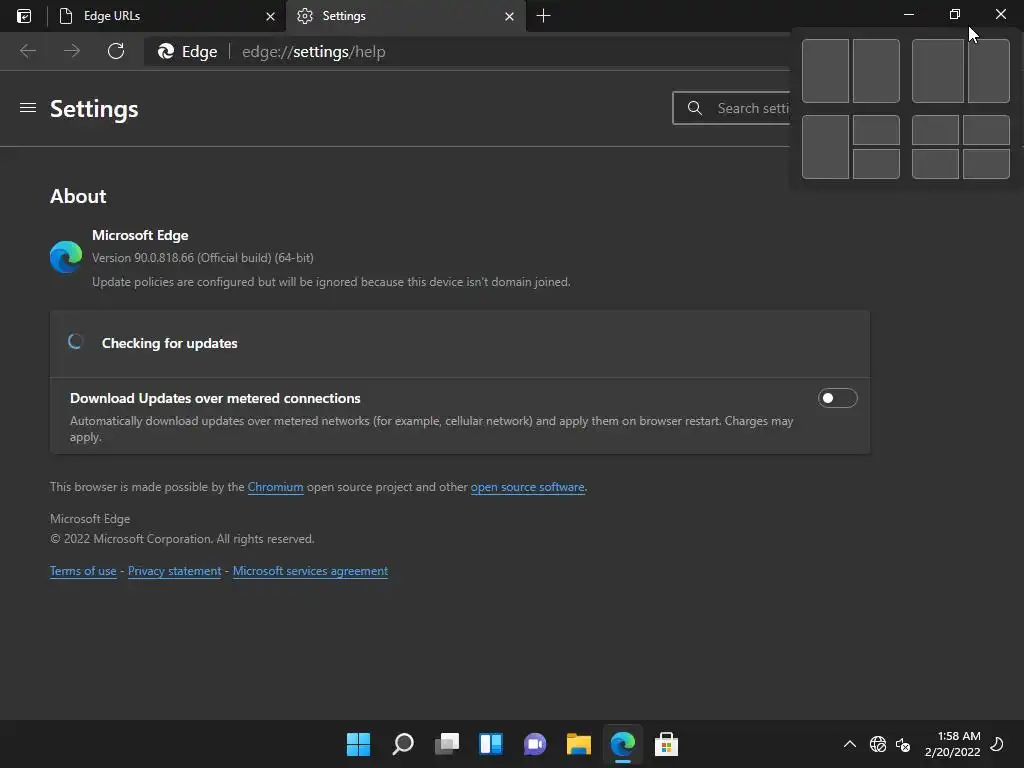Click the restore down window button

(x=955, y=14)
